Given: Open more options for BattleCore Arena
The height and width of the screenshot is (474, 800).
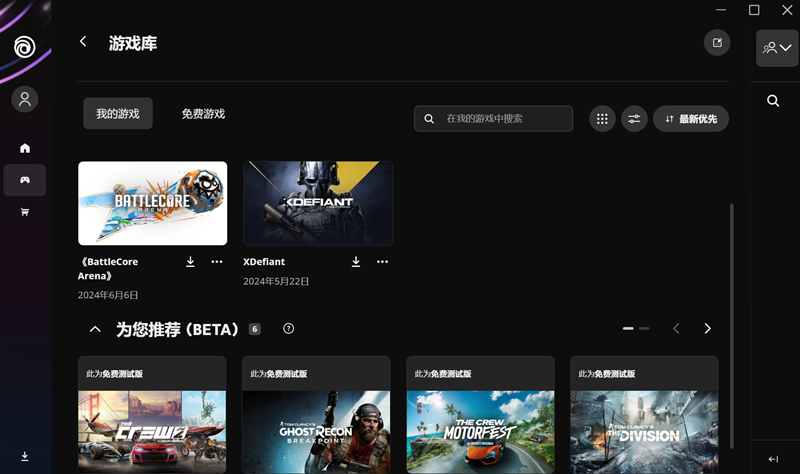Looking at the screenshot, I should click(x=217, y=262).
